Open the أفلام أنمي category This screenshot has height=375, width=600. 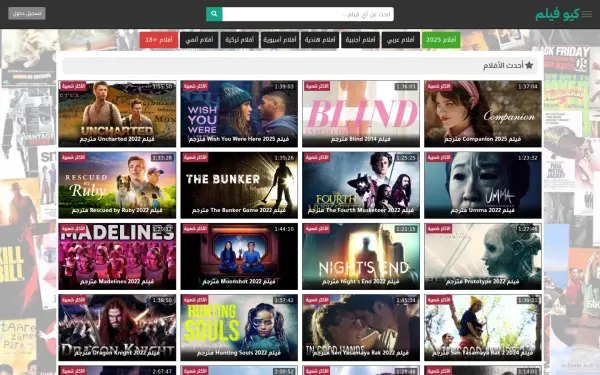tap(199, 40)
